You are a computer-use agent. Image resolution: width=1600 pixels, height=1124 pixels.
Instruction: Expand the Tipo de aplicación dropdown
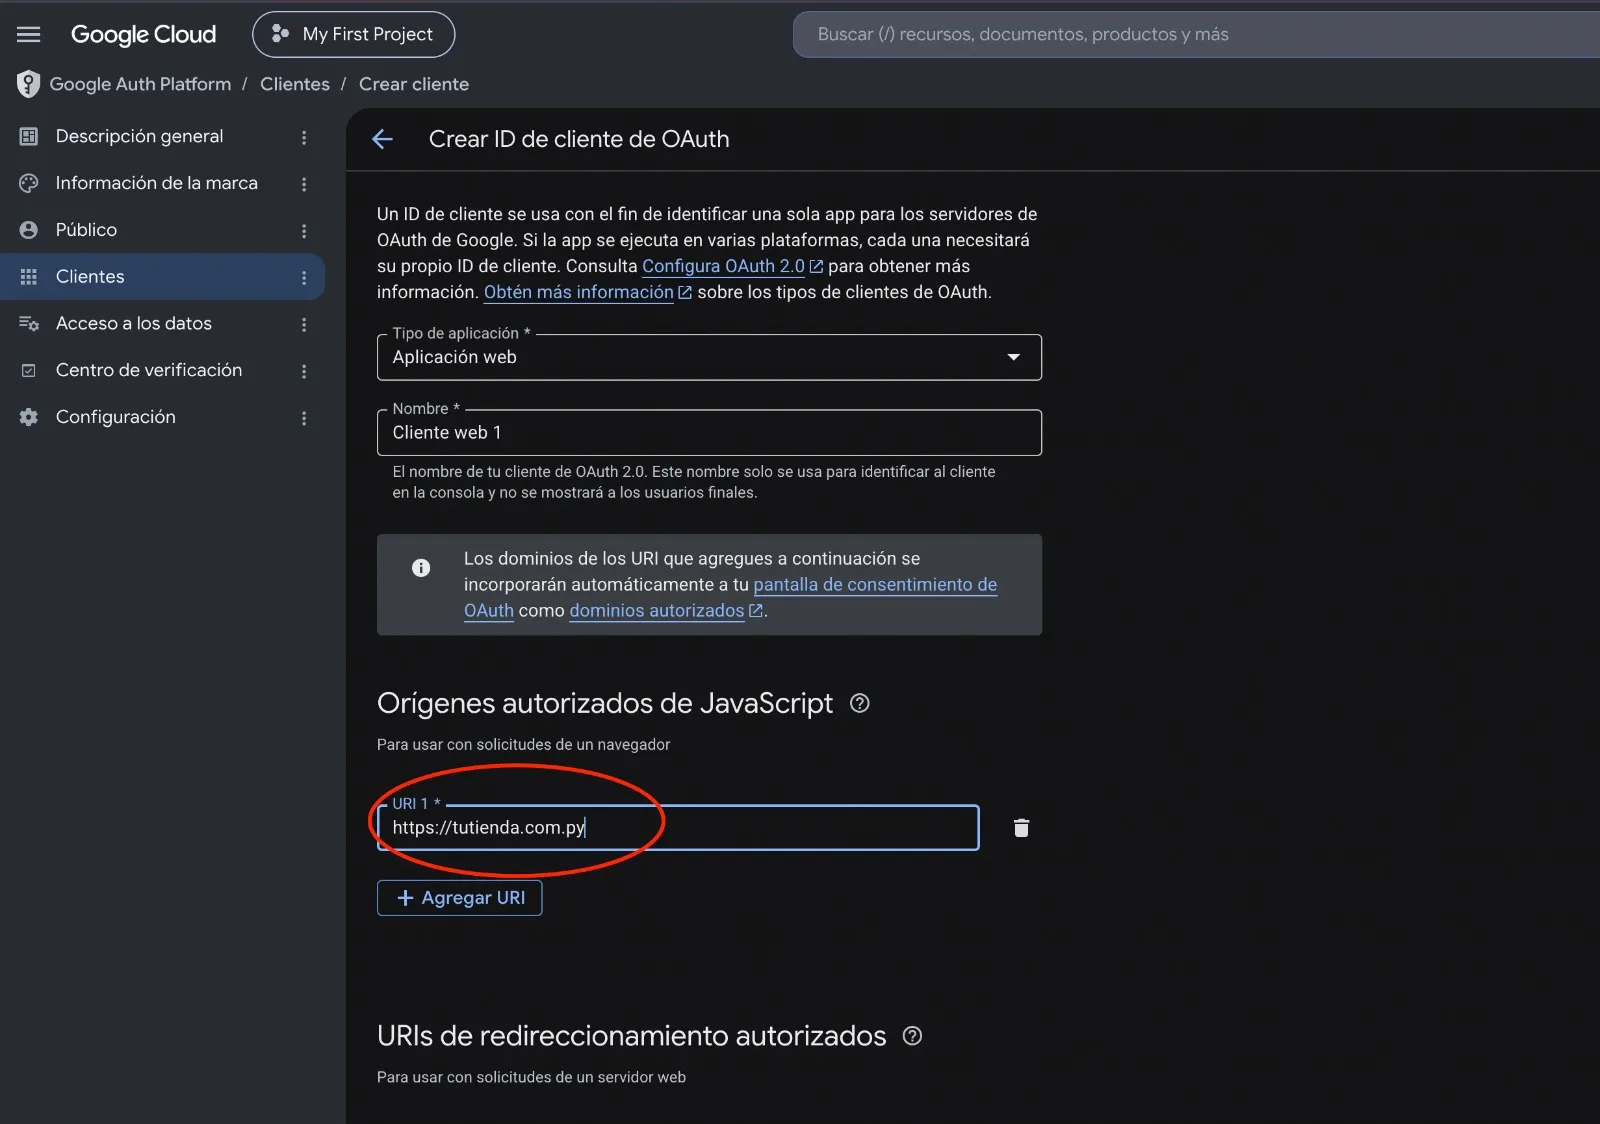(709, 357)
